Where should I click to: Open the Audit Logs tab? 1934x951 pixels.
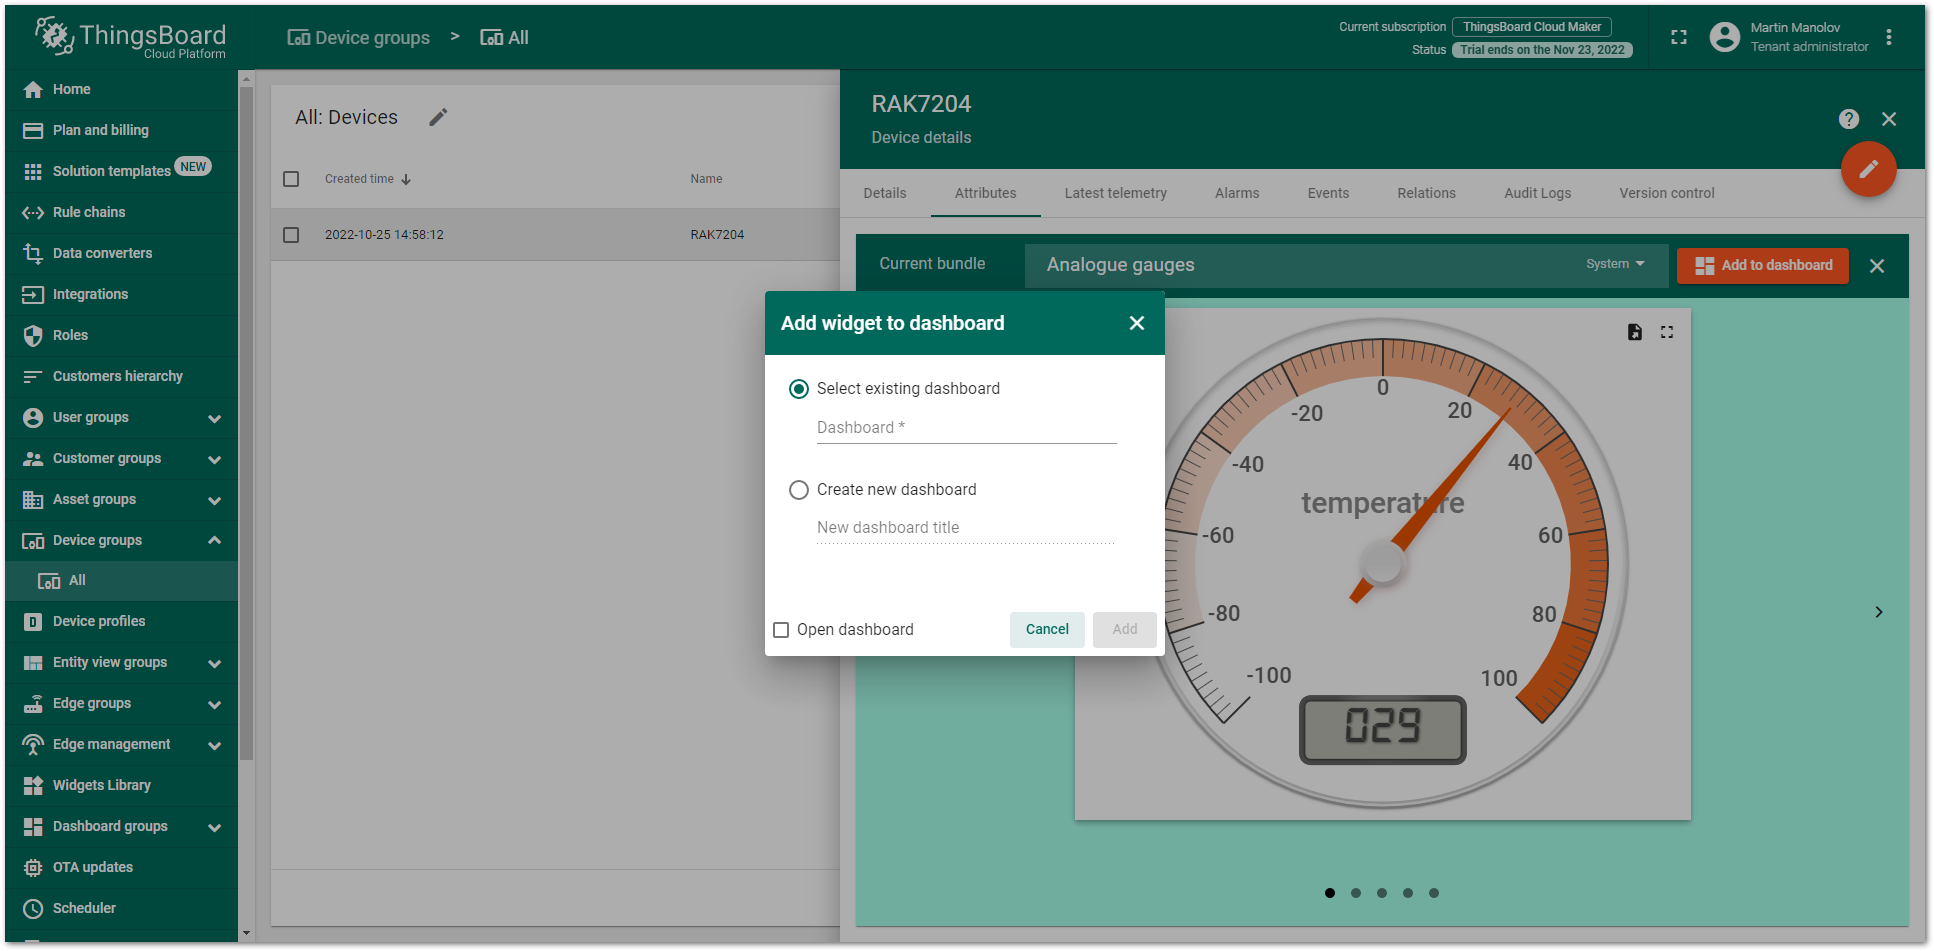click(x=1537, y=193)
